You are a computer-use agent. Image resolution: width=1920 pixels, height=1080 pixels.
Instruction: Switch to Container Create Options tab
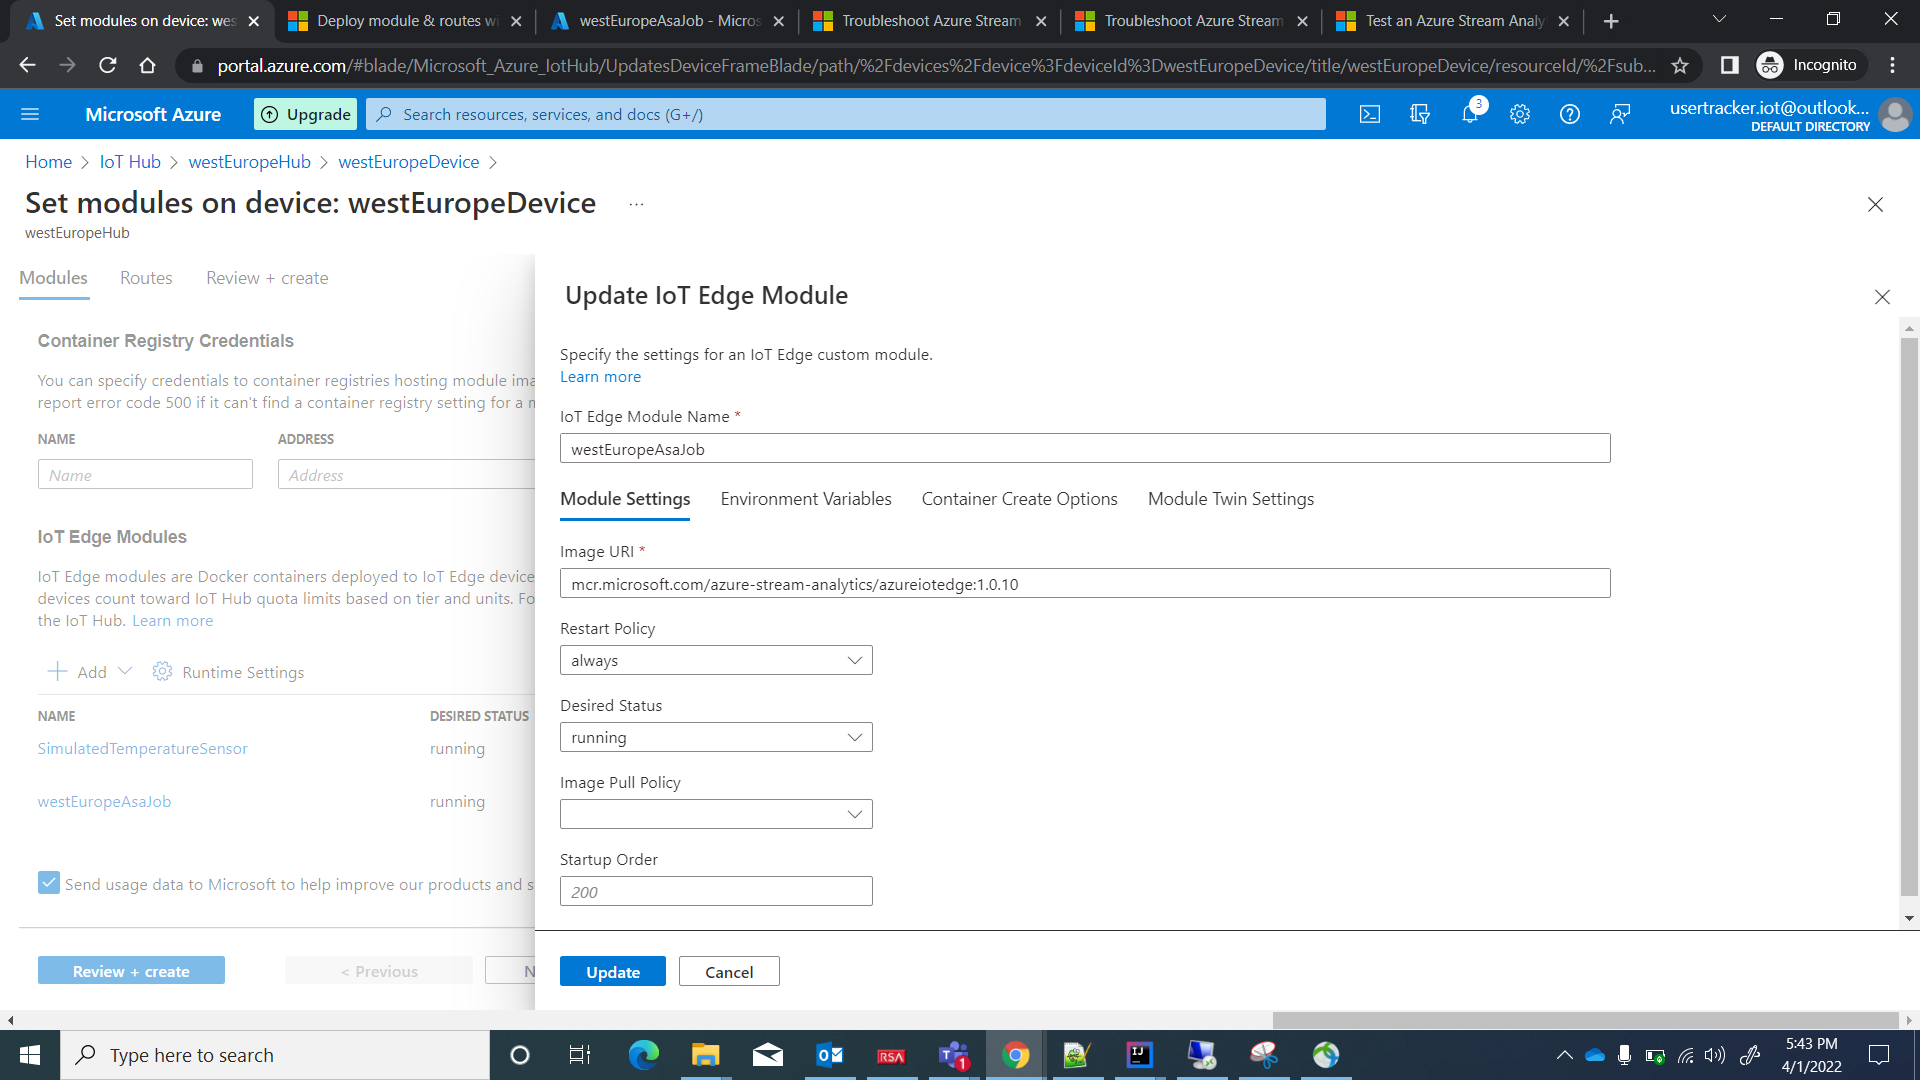tap(1019, 499)
